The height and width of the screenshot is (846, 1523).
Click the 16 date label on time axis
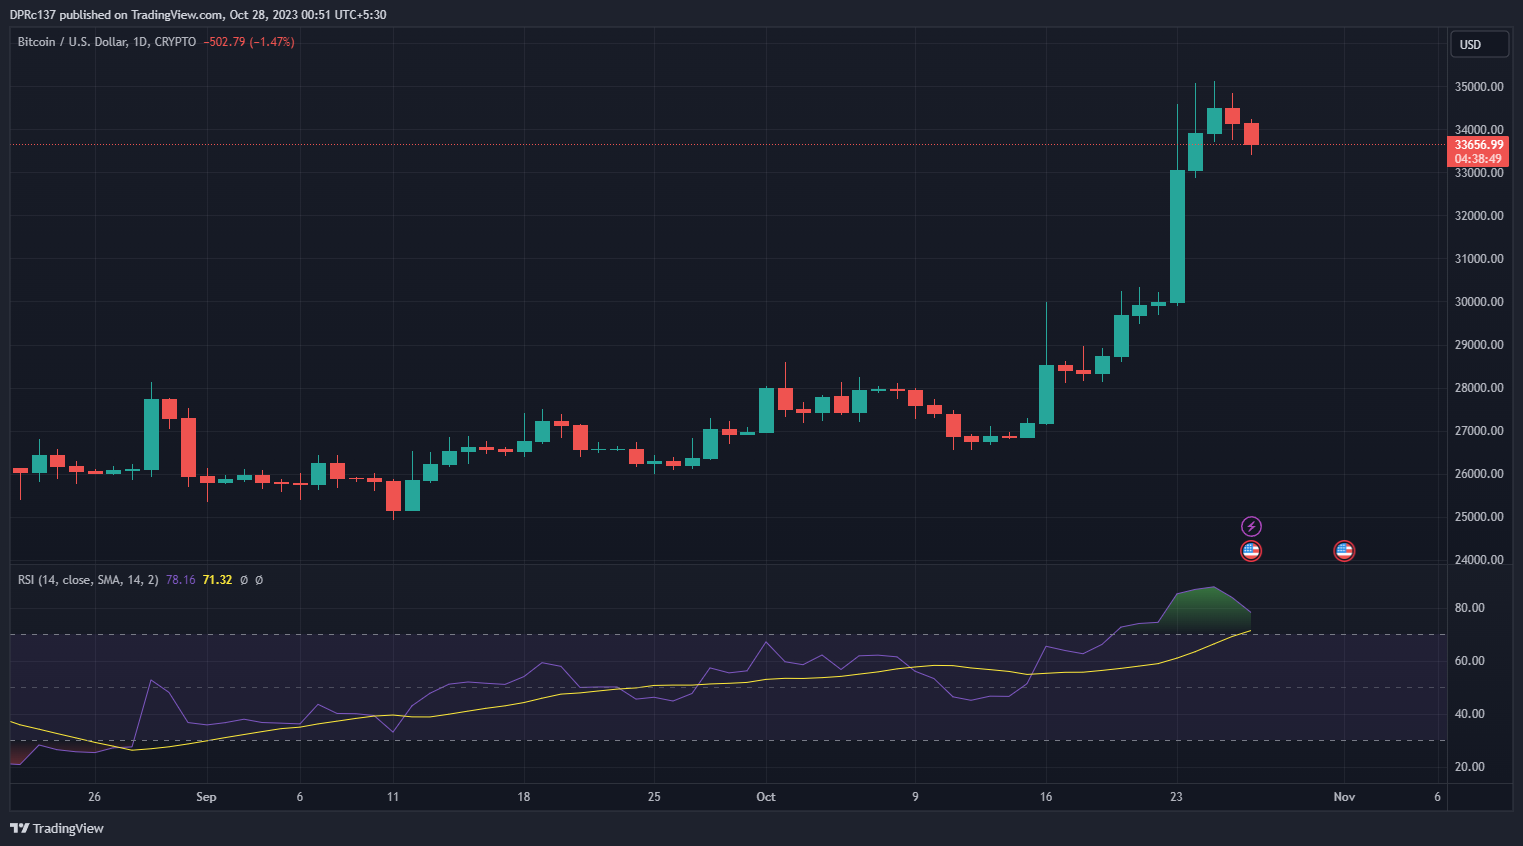tap(1046, 797)
